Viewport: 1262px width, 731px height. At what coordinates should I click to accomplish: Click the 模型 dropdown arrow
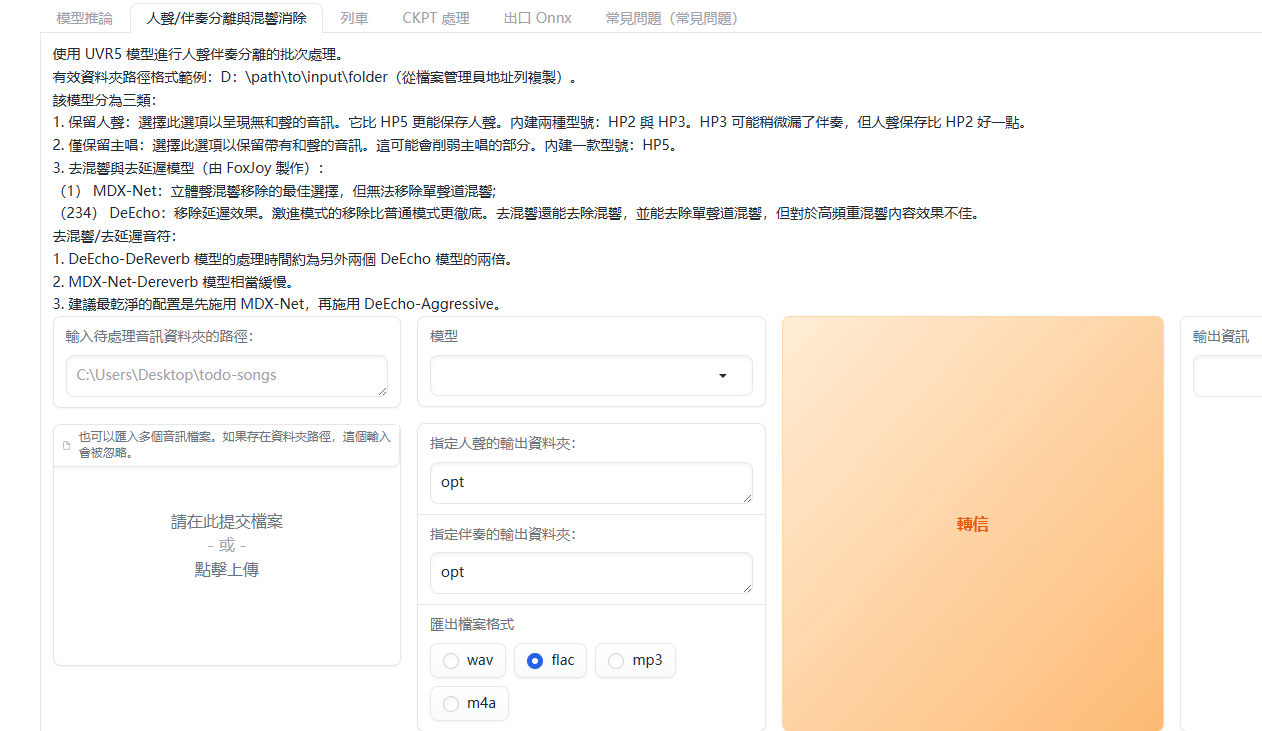point(723,376)
